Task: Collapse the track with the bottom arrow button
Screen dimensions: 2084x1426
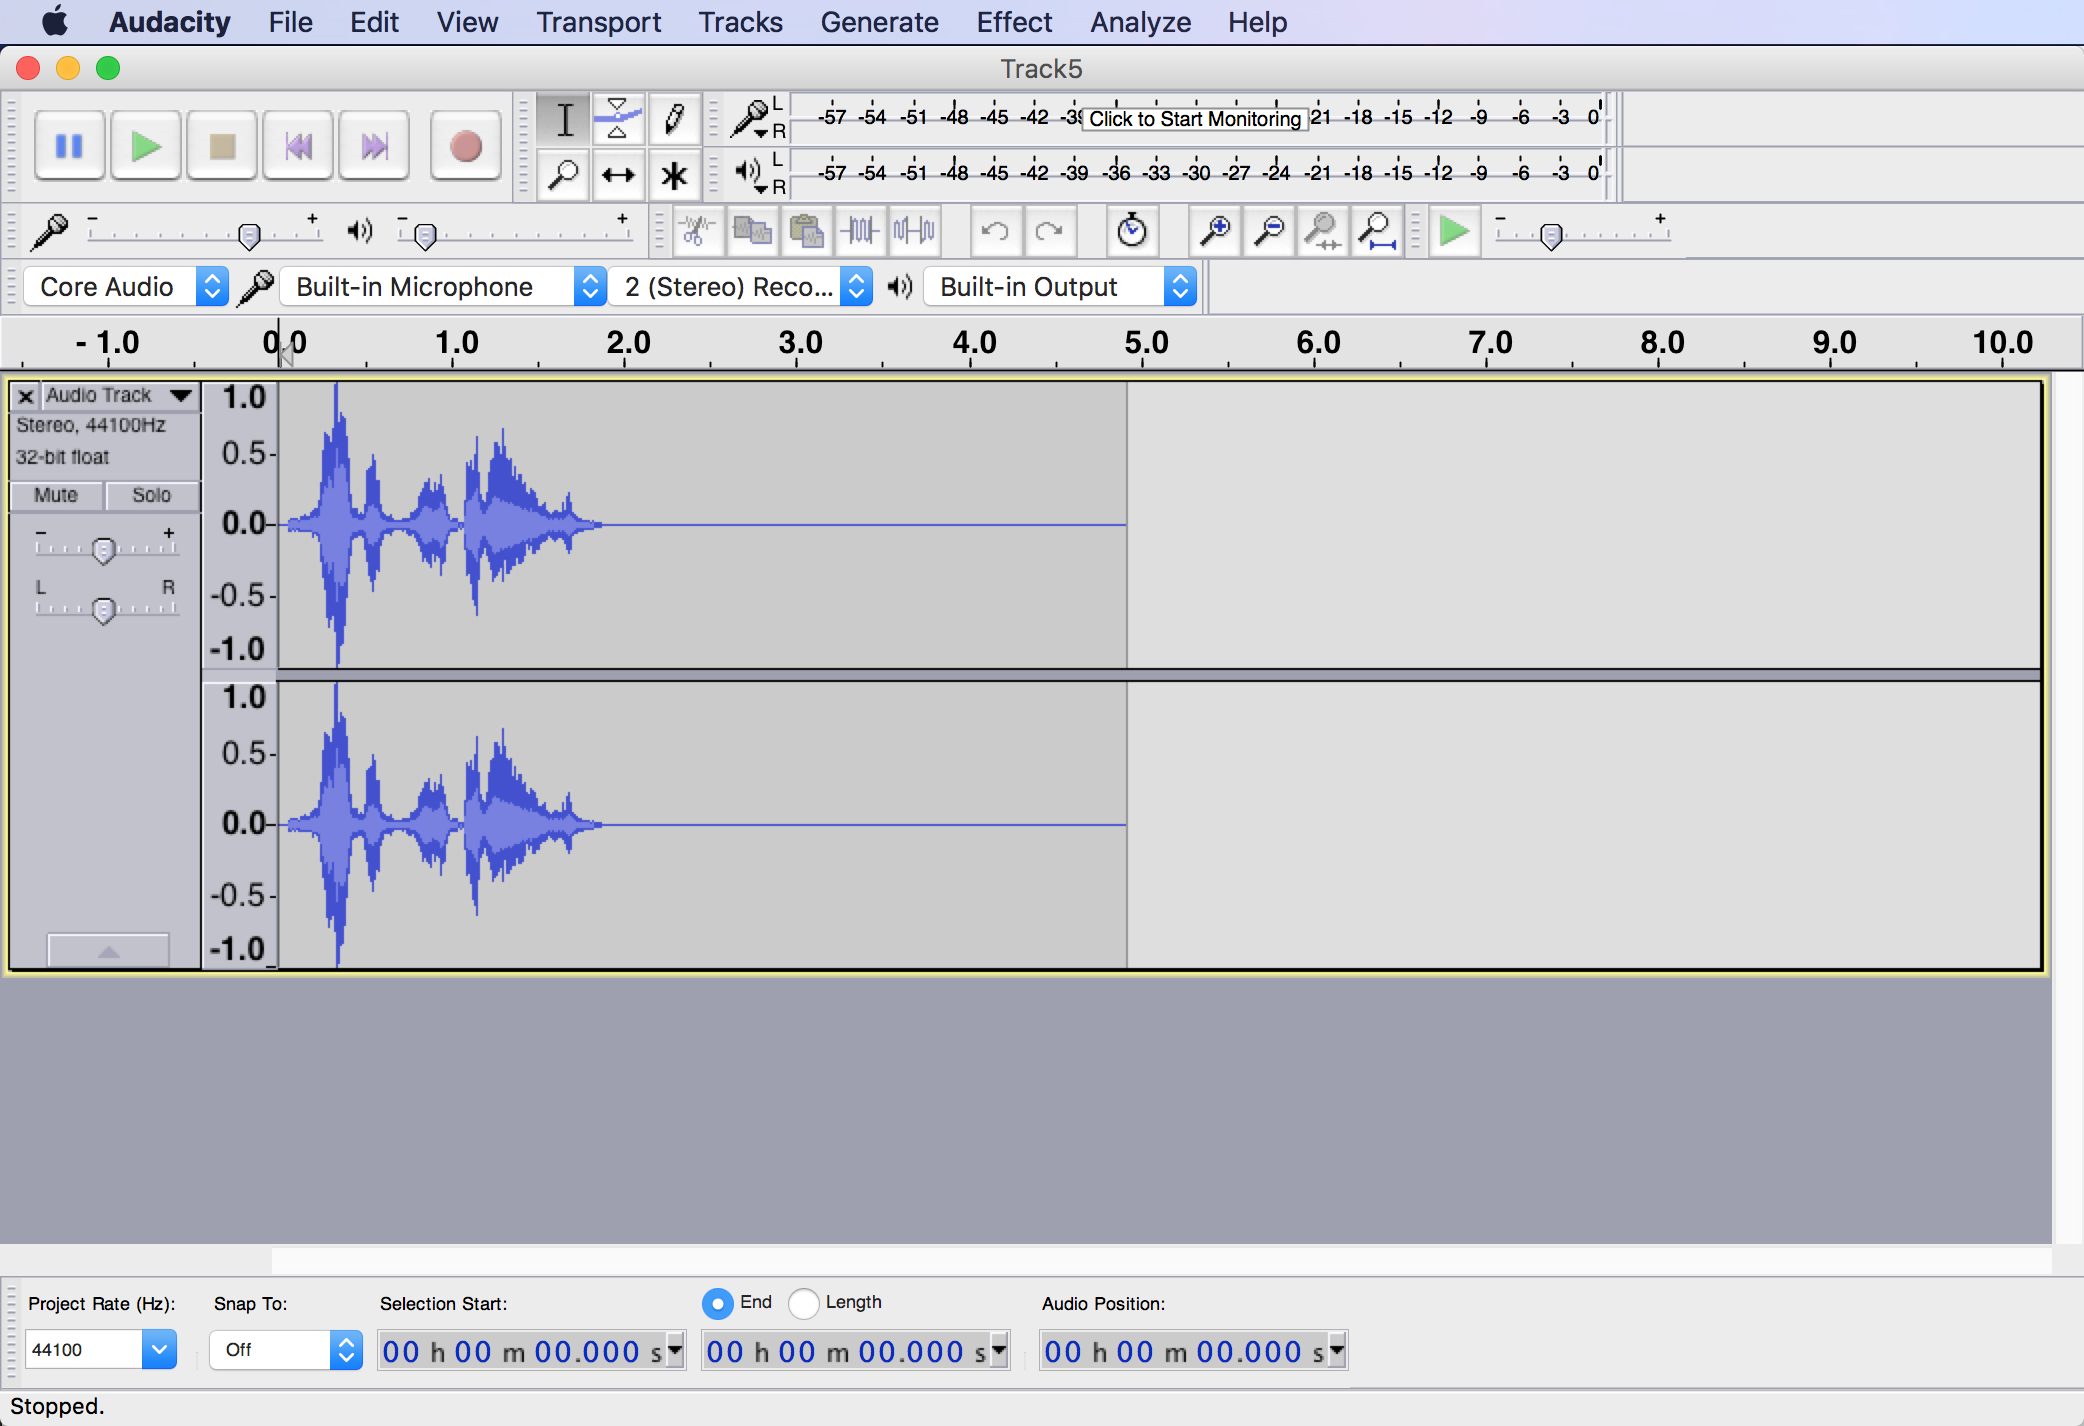Action: click(x=108, y=950)
